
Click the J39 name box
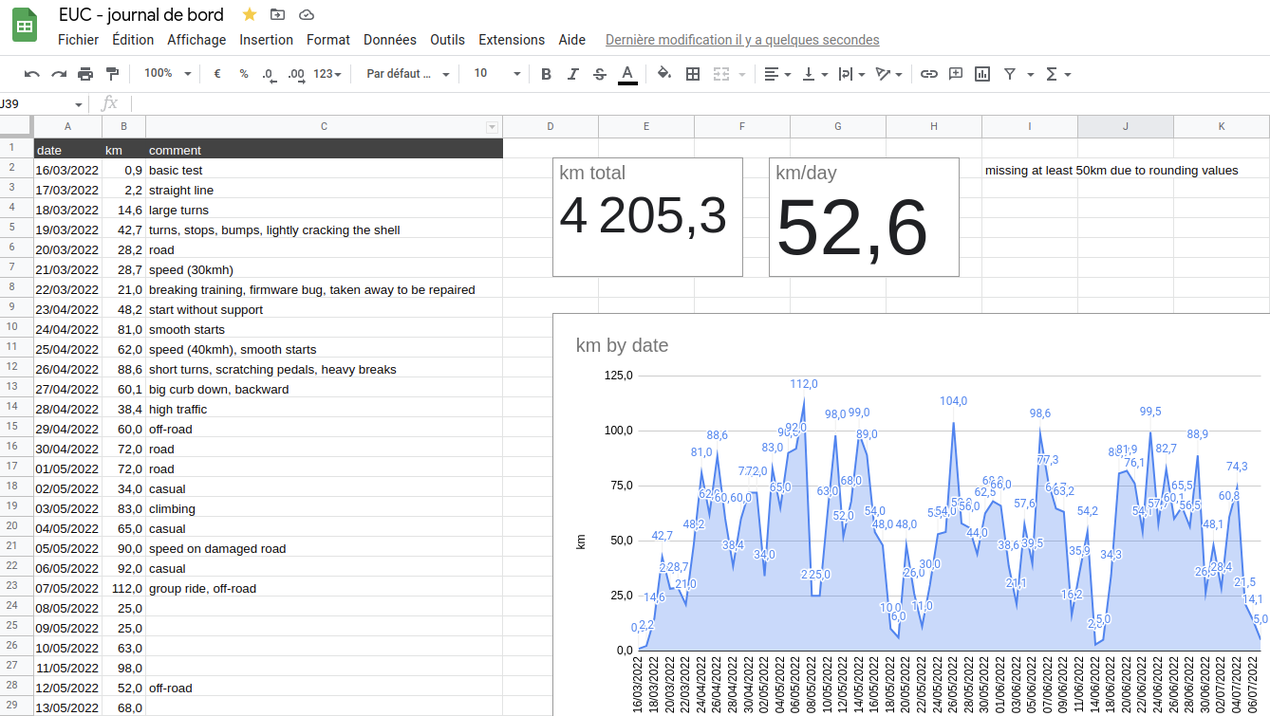36,104
